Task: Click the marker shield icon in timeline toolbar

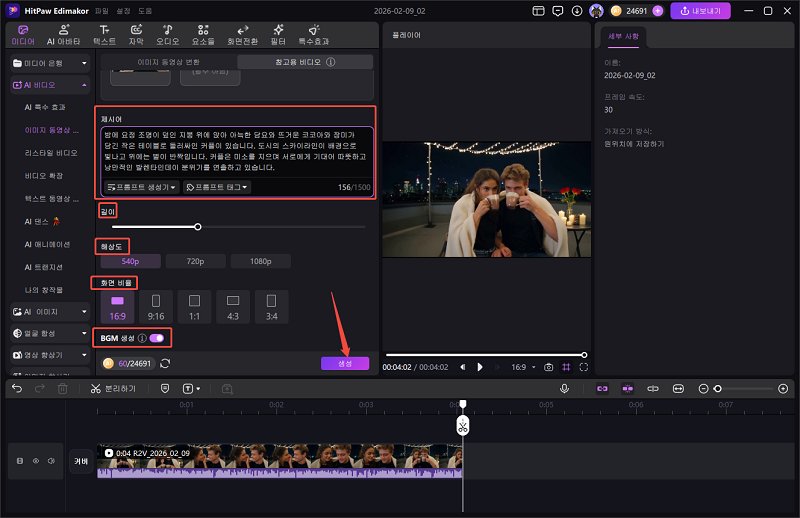Action: coord(165,389)
